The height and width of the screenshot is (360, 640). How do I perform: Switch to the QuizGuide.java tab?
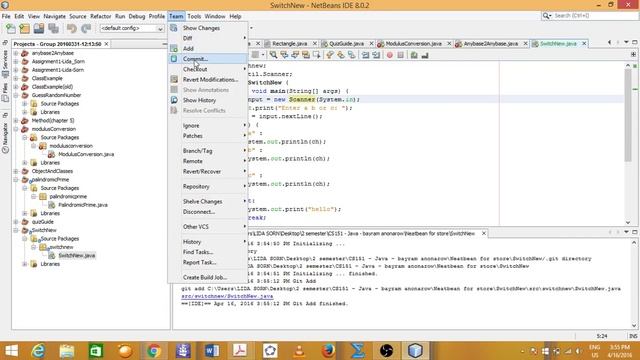click(346, 44)
